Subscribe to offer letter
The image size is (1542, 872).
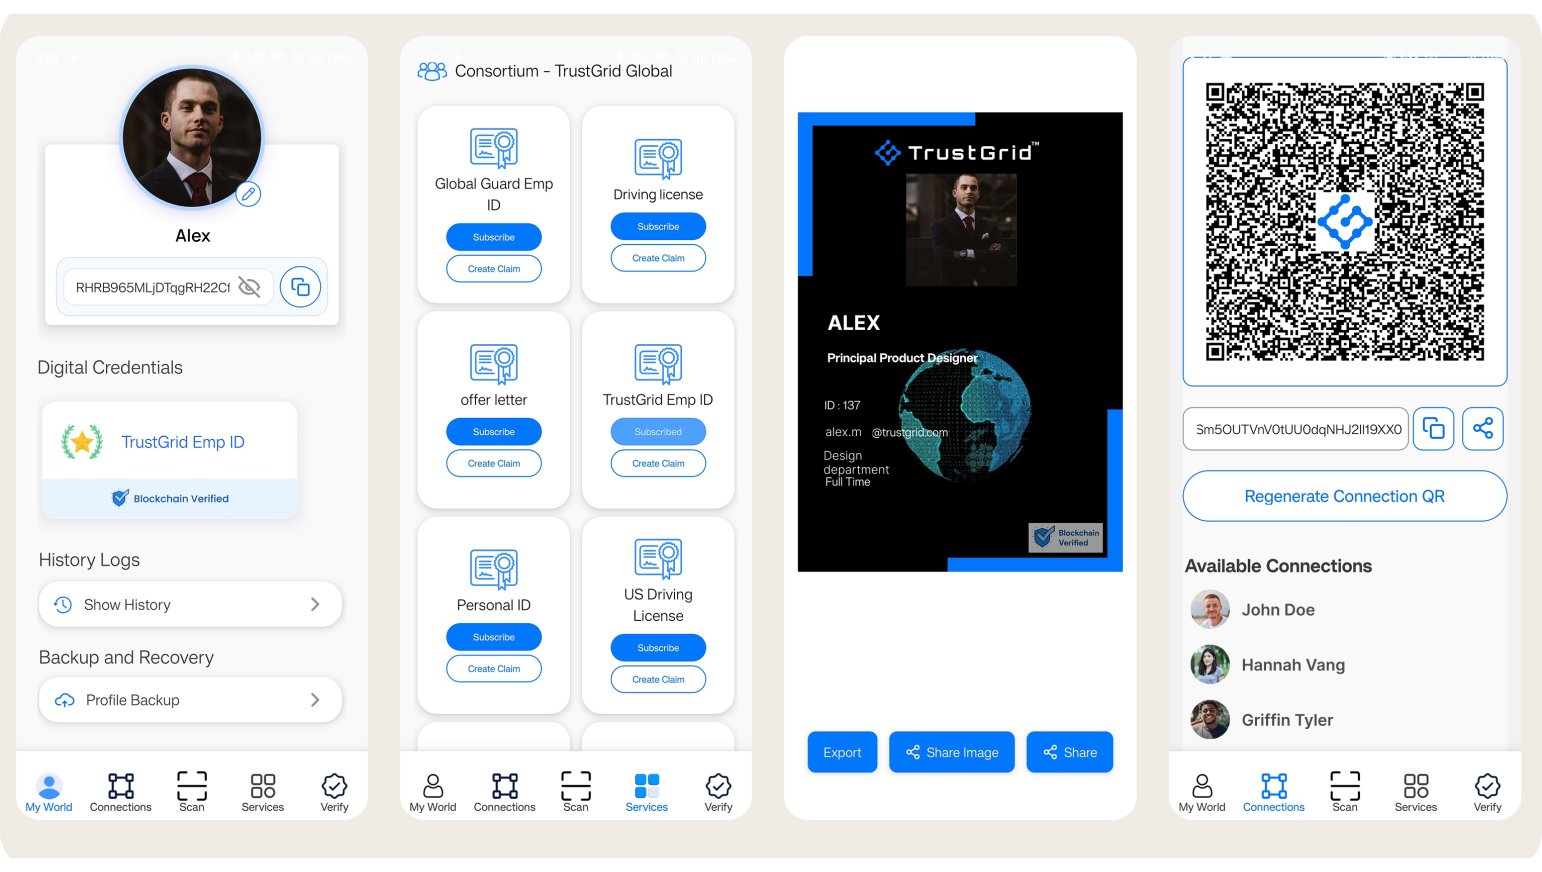tap(494, 432)
